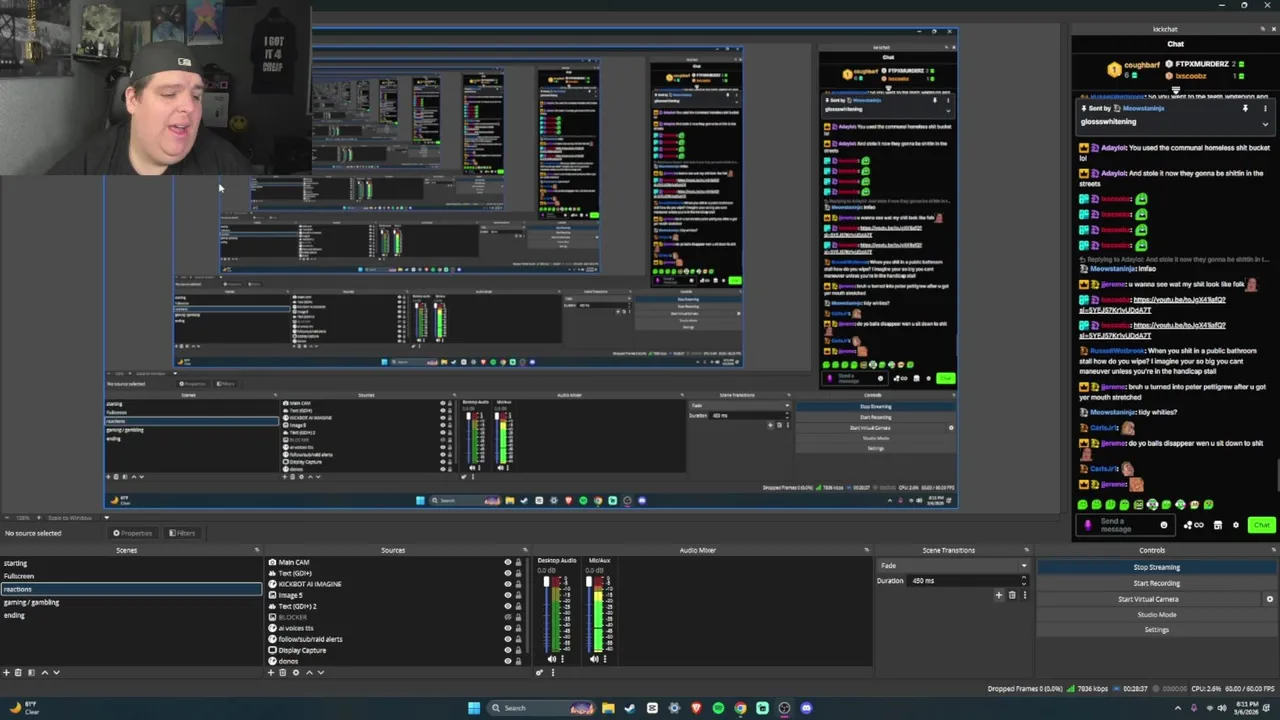Click Start Virtual Camera button

[x=1148, y=599]
